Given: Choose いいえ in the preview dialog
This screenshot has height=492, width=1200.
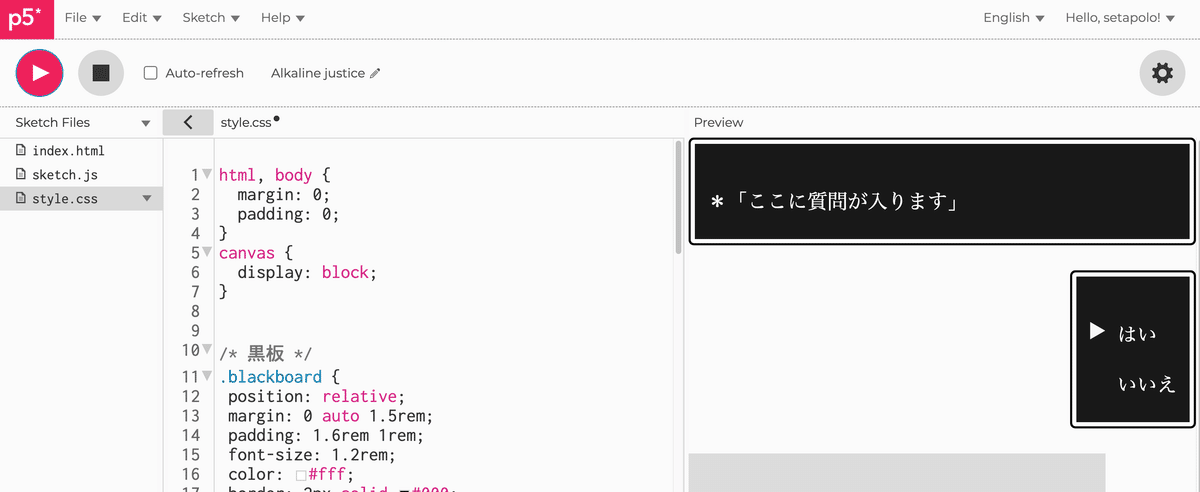Looking at the screenshot, I should (1147, 384).
